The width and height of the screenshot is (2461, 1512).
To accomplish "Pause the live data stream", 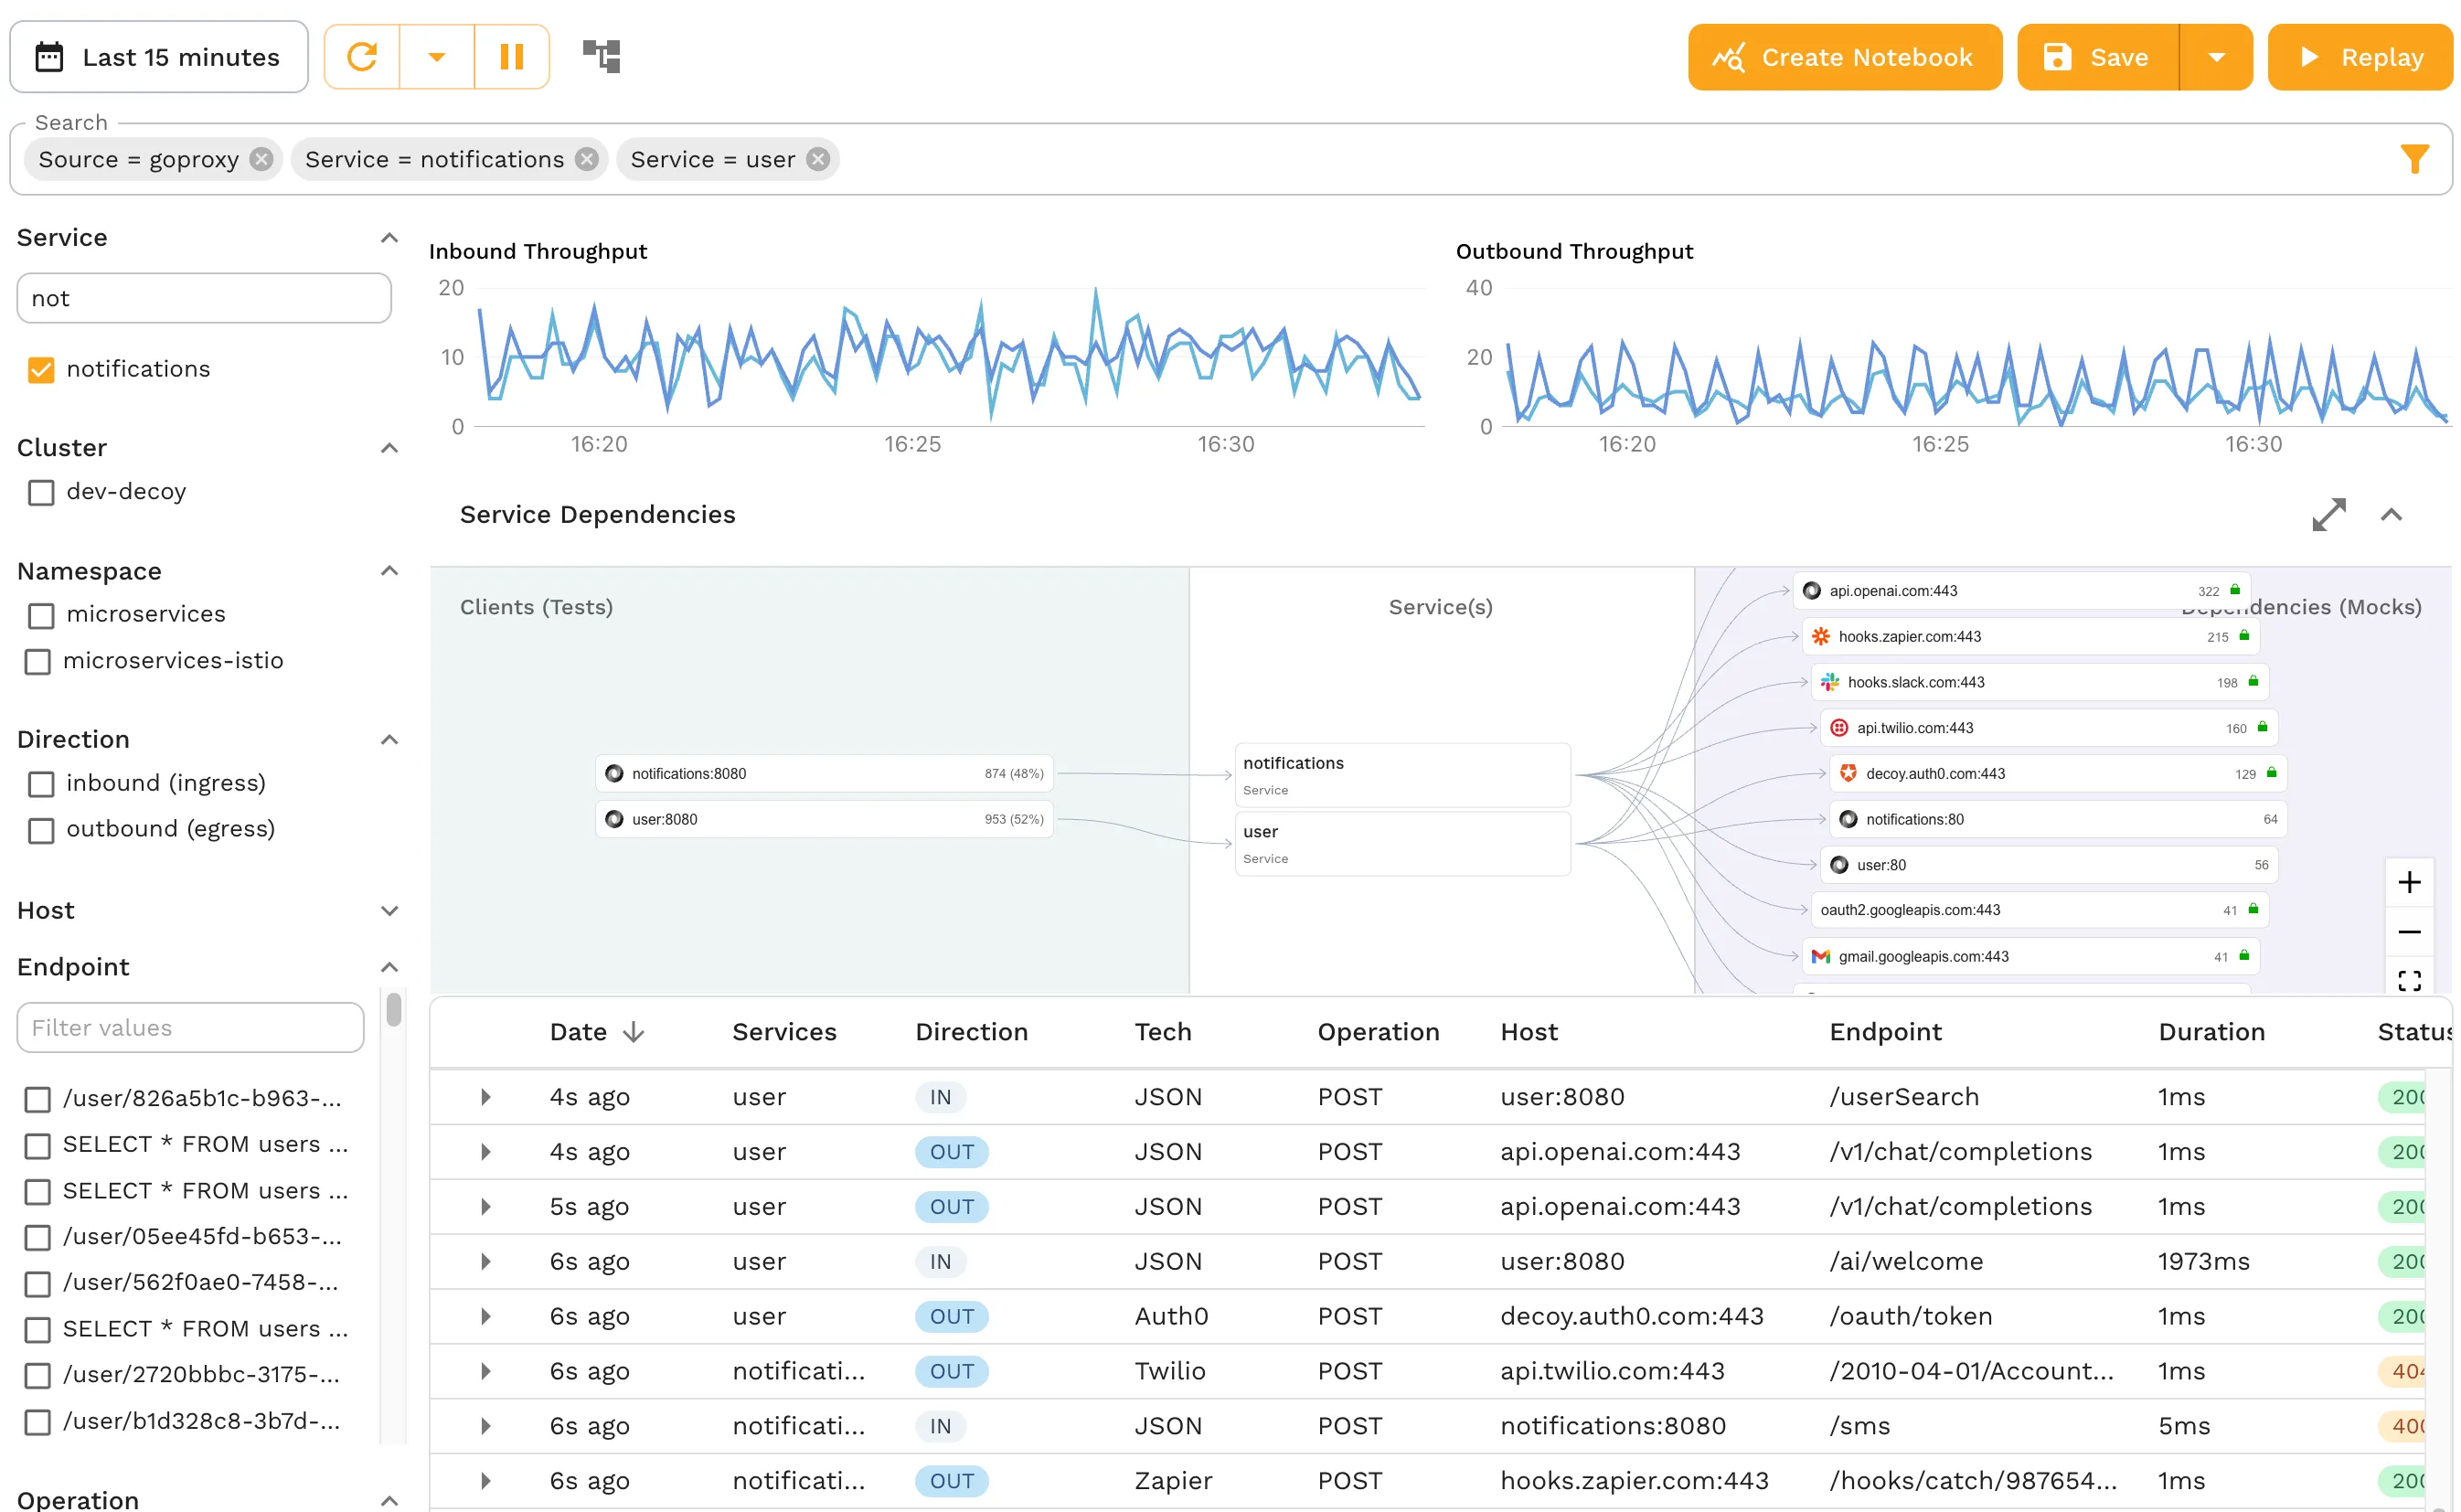I will click(512, 56).
